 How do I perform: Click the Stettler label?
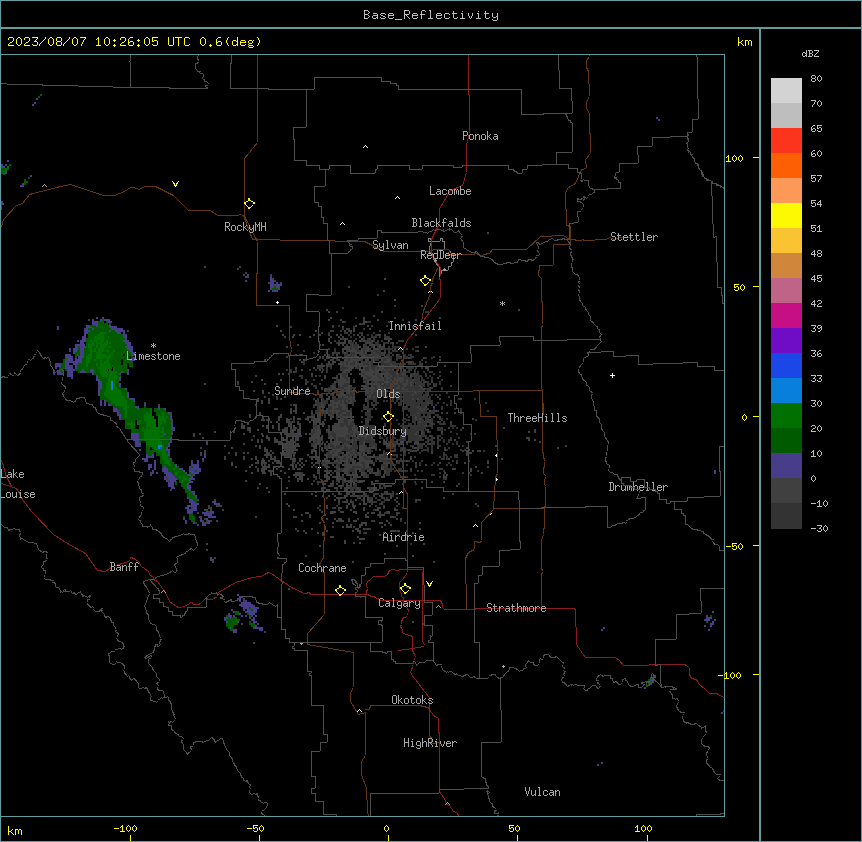click(634, 237)
